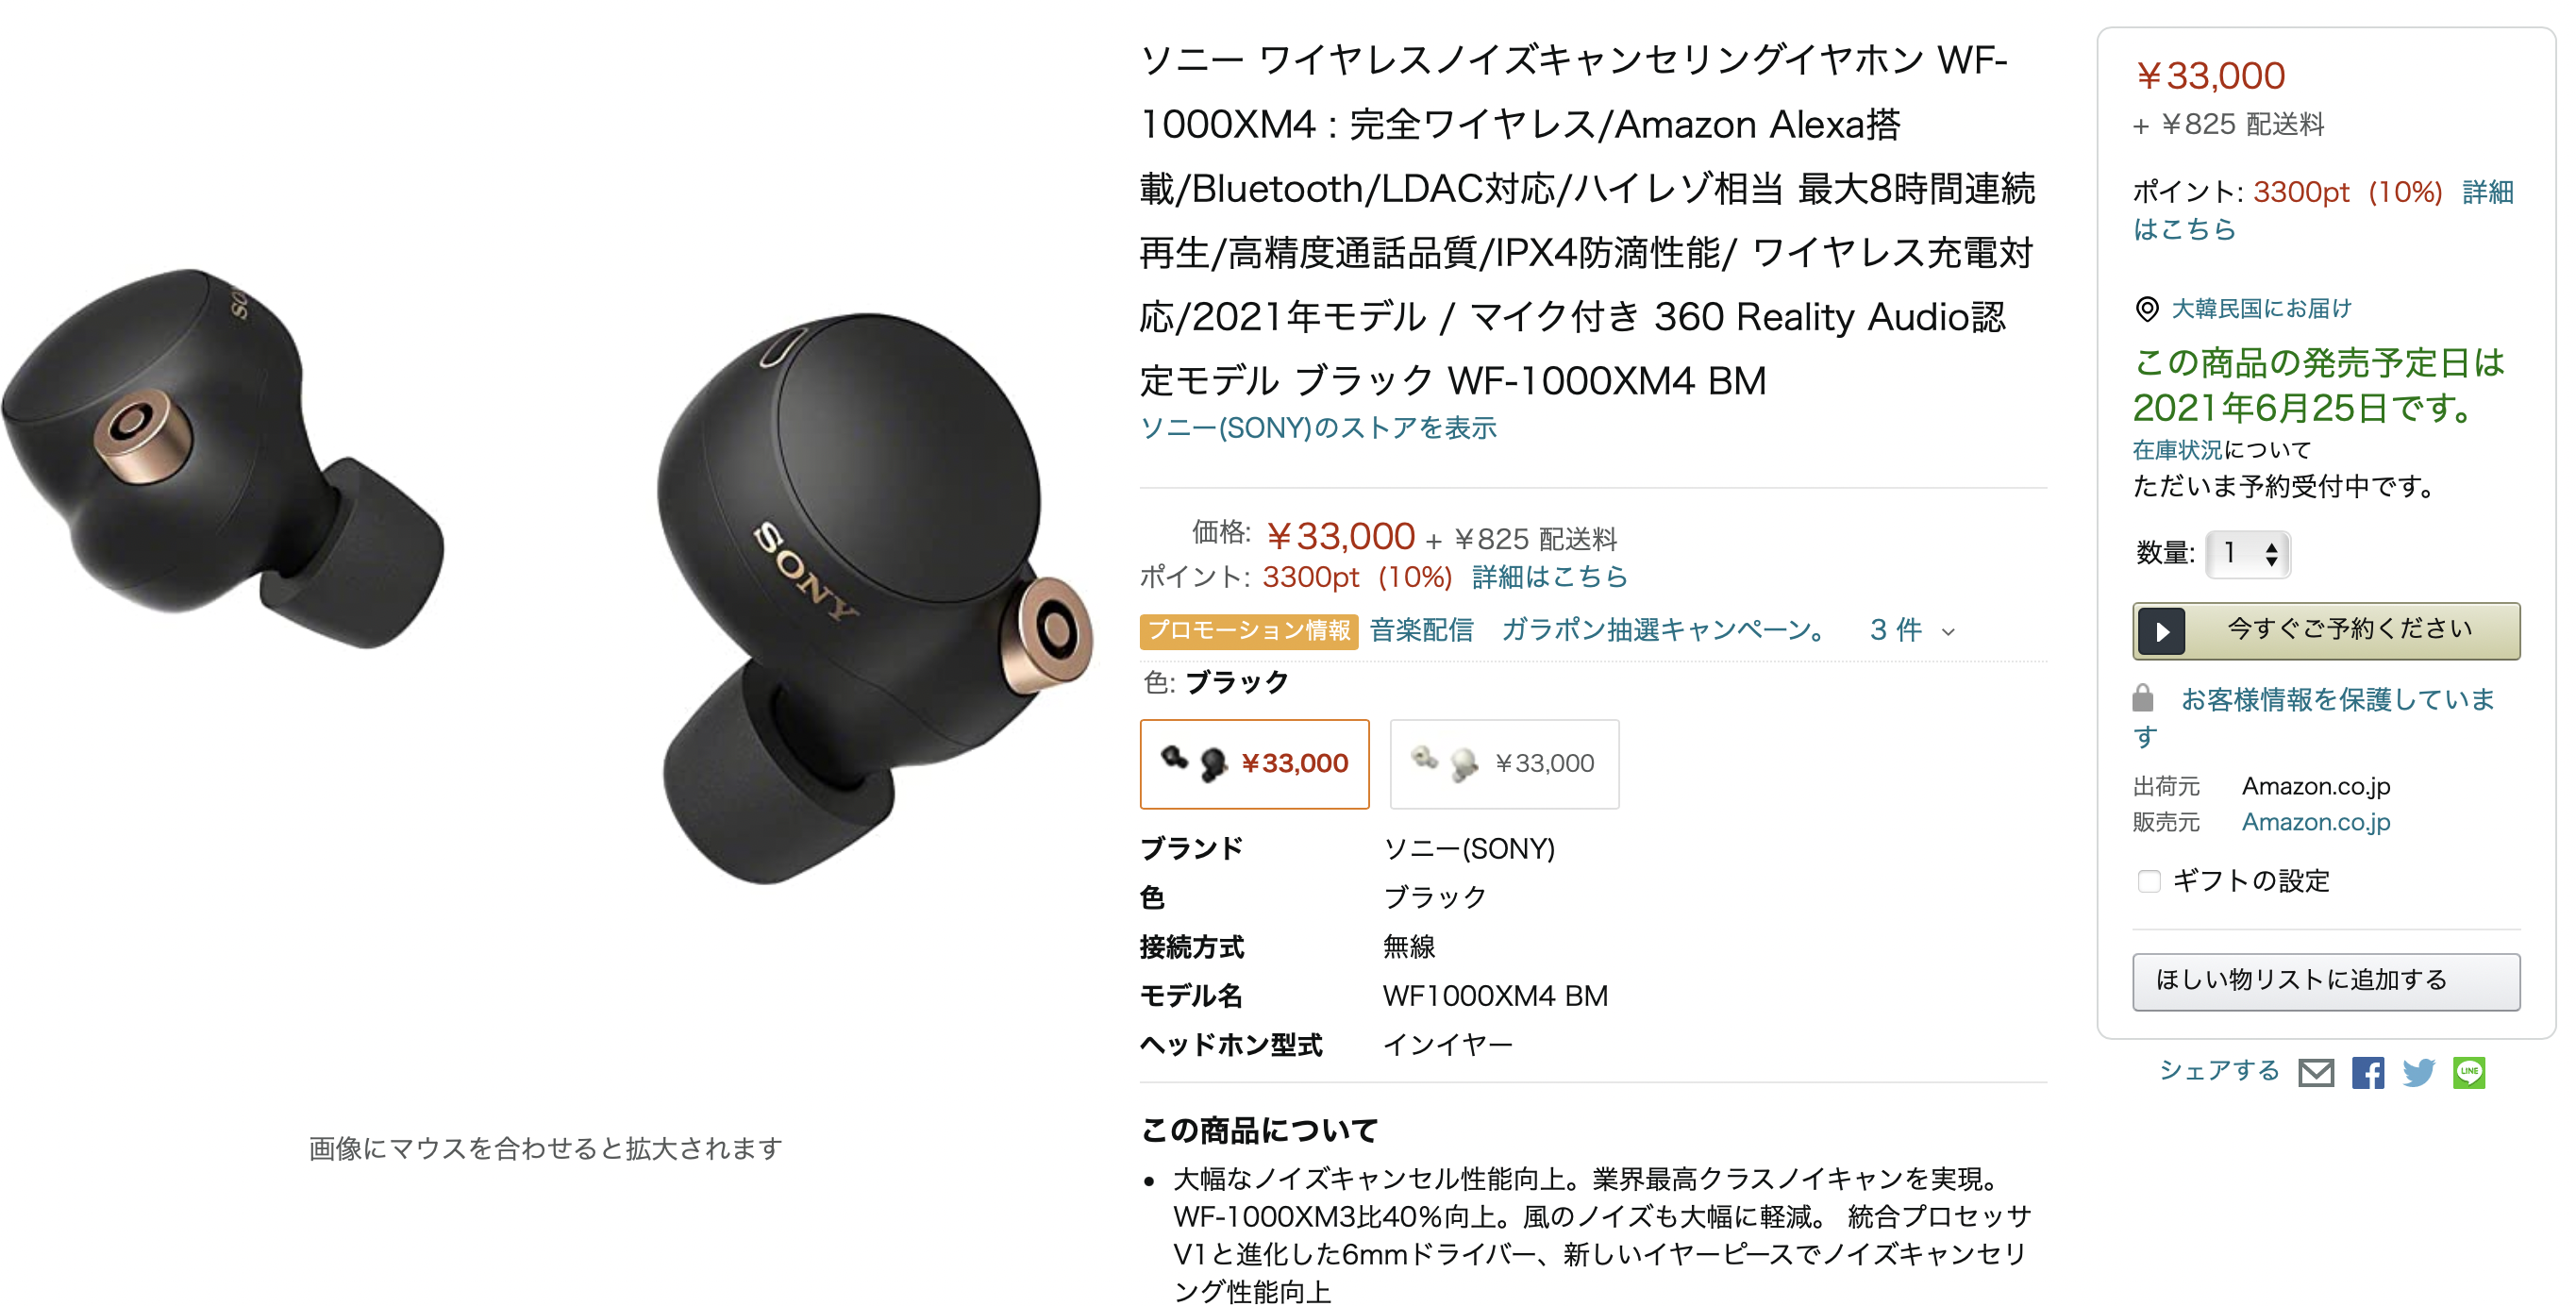Click the padlock customer info protection icon

tap(2143, 698)
